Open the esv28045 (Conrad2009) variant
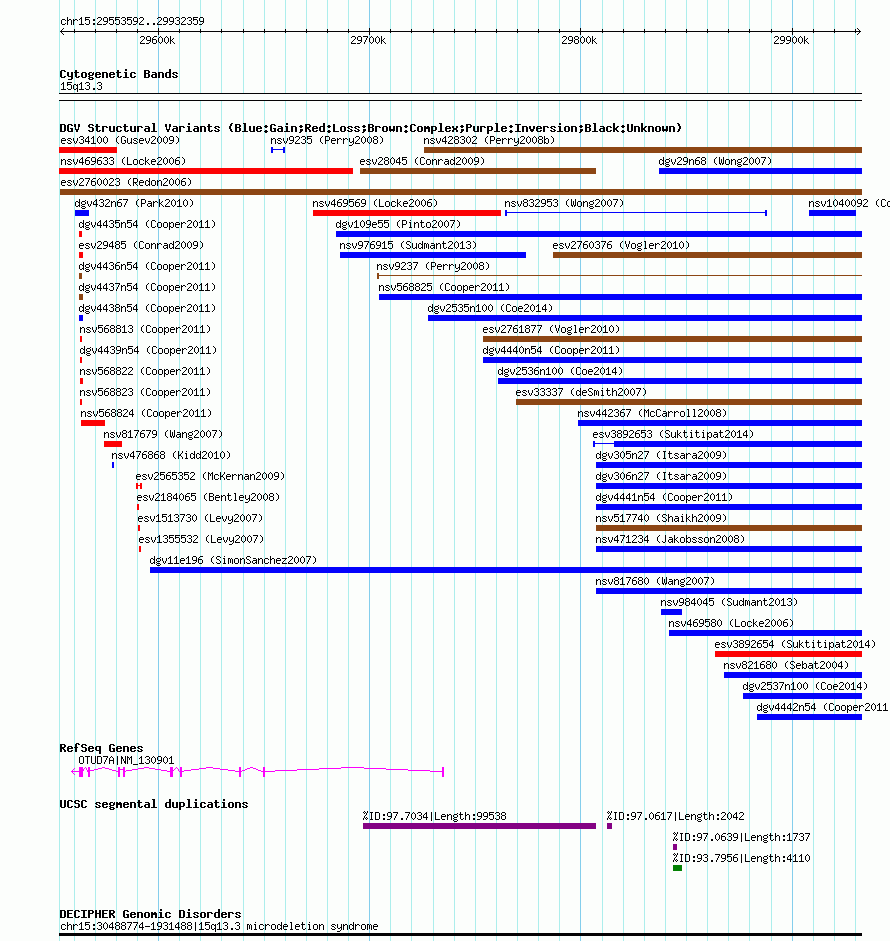890x941 pixels. coord(478,171)
